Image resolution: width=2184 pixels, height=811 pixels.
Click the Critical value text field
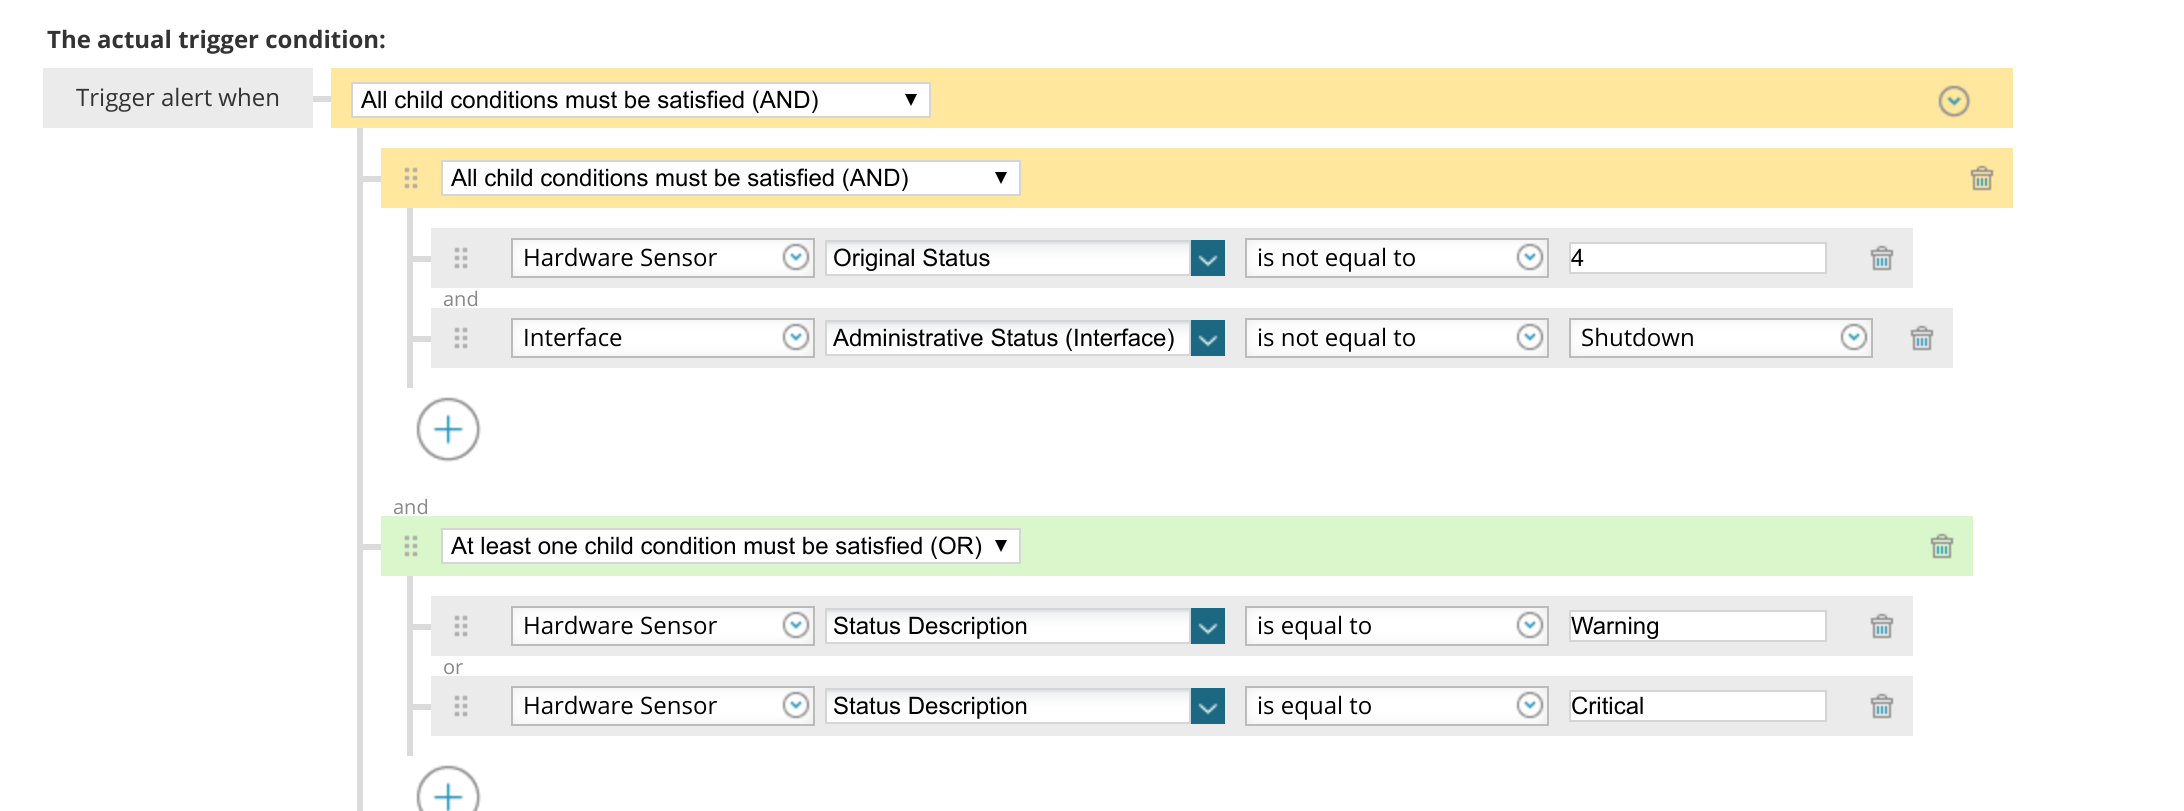1697,706
